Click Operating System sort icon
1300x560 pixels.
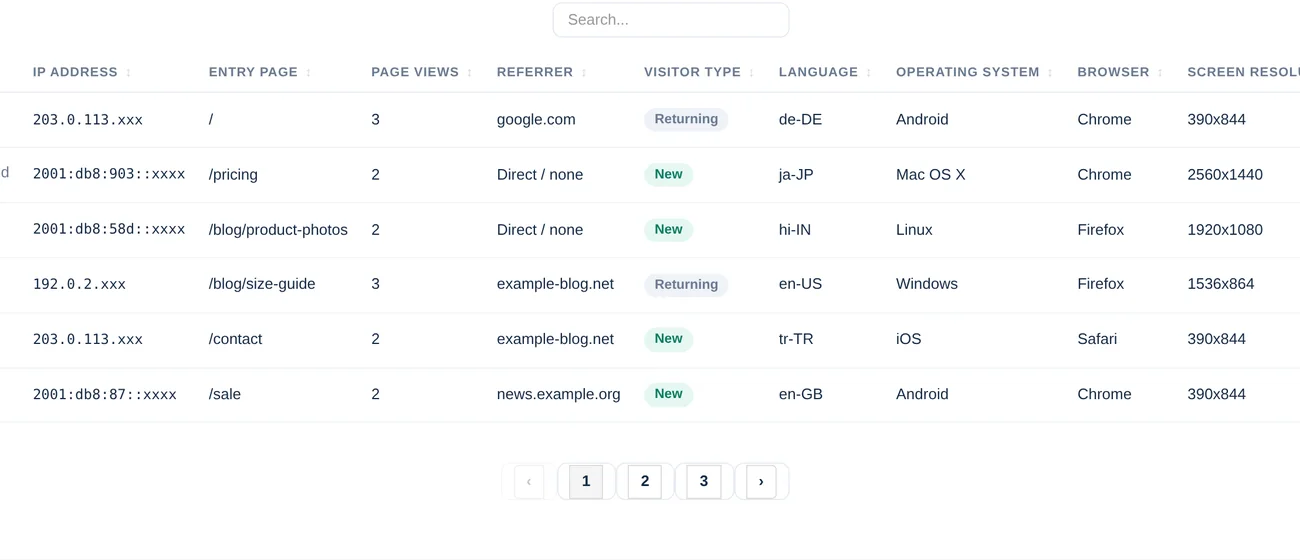click(1050, 73)
